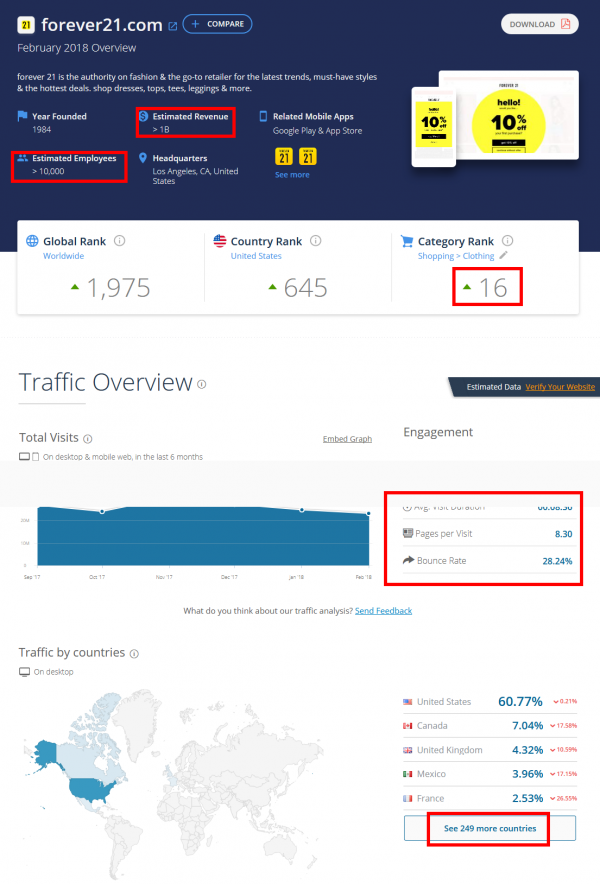This screenshot has width=600, height=884.
Task: Open the first Forever 21 mobile app icon
Action: [283, 157]
